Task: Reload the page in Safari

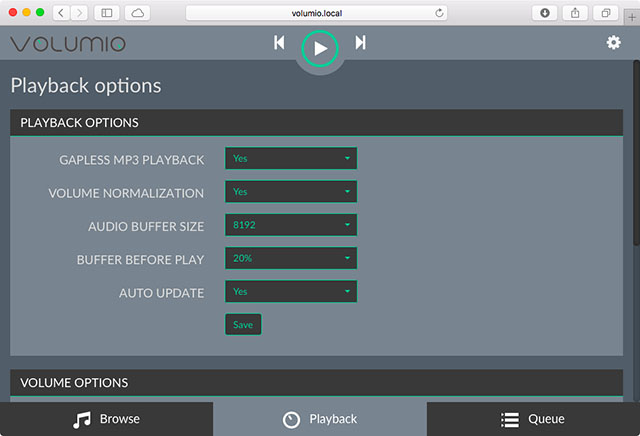Action: 440,13
